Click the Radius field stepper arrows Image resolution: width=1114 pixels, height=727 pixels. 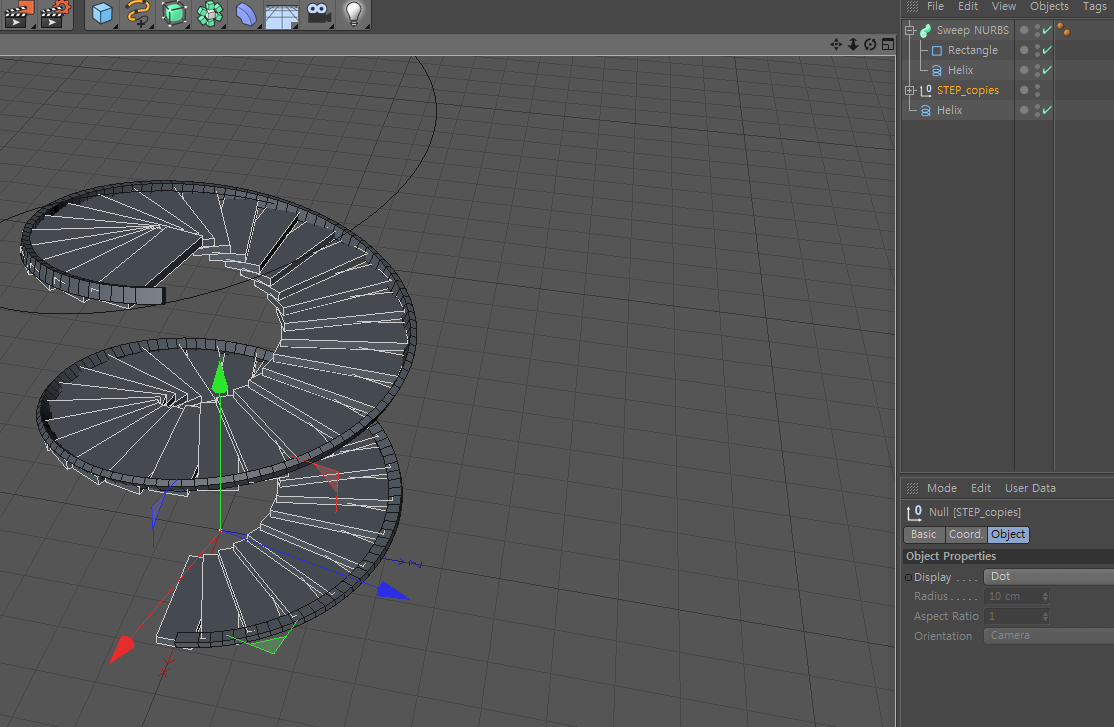coord(1045,596)
